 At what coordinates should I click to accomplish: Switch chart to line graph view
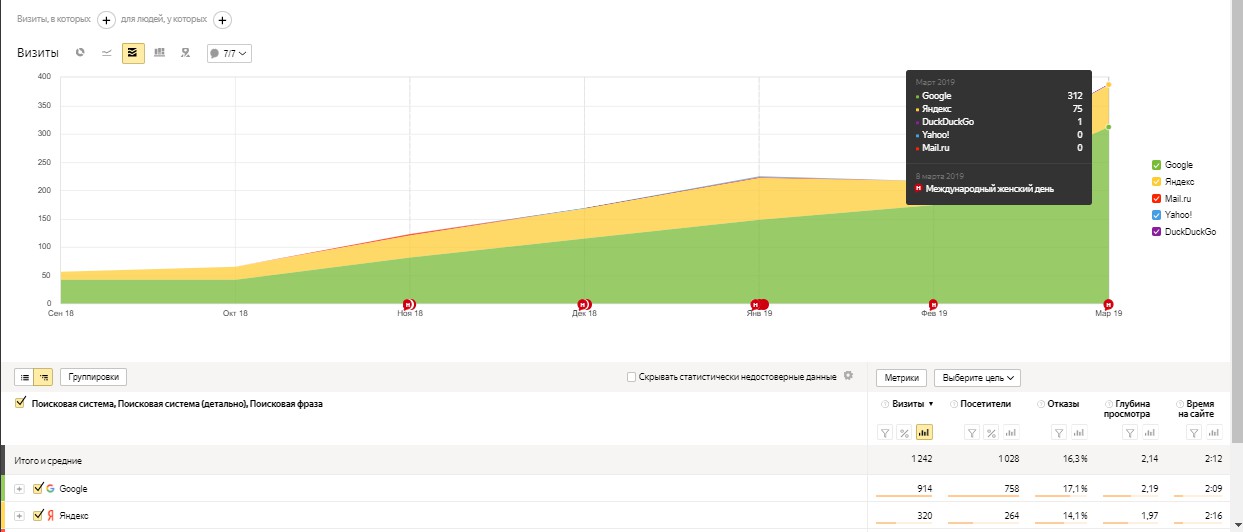click(107, 53)
